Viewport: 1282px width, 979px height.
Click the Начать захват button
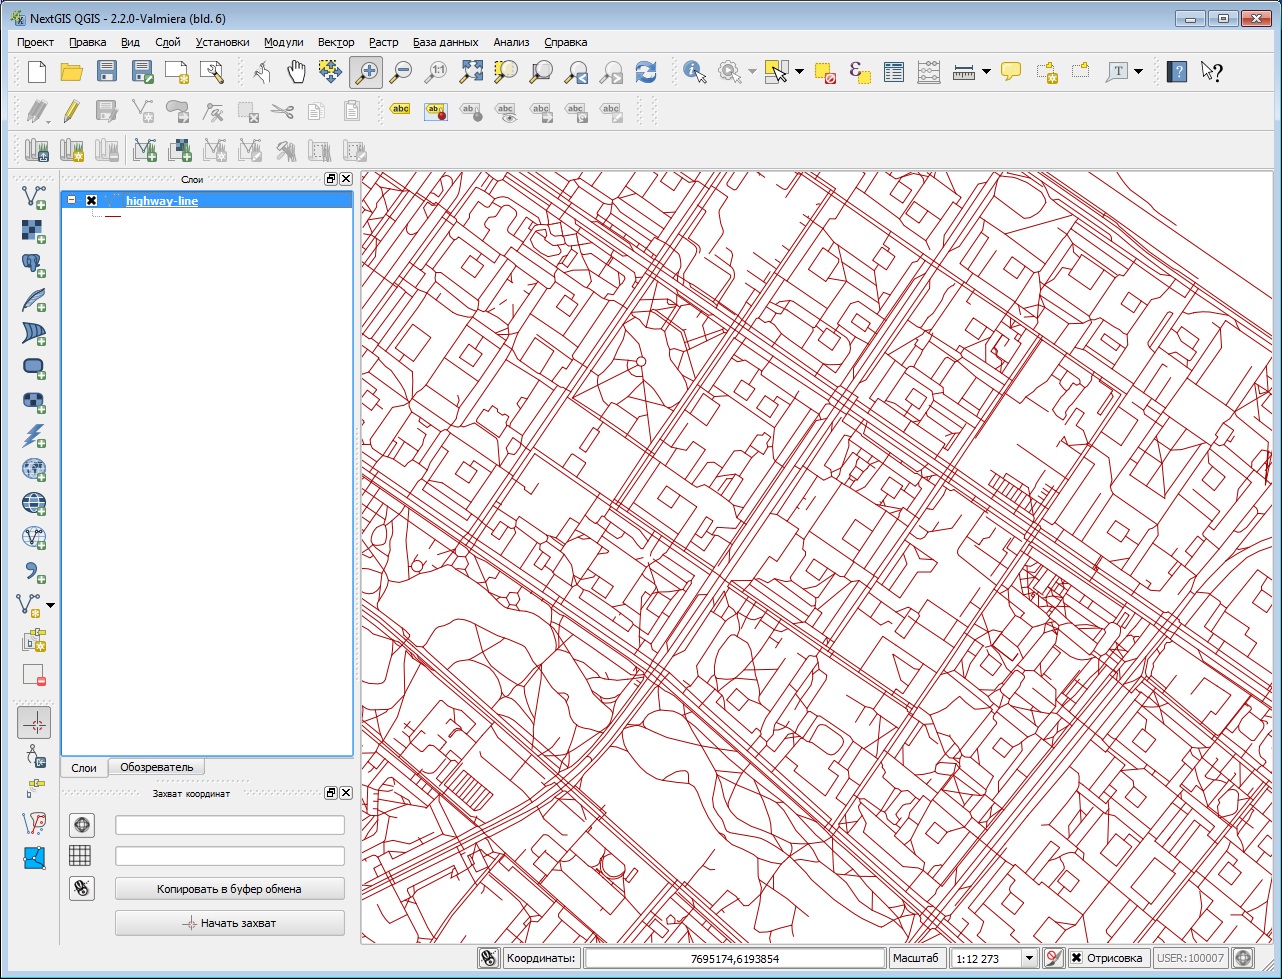click(229, 922)
